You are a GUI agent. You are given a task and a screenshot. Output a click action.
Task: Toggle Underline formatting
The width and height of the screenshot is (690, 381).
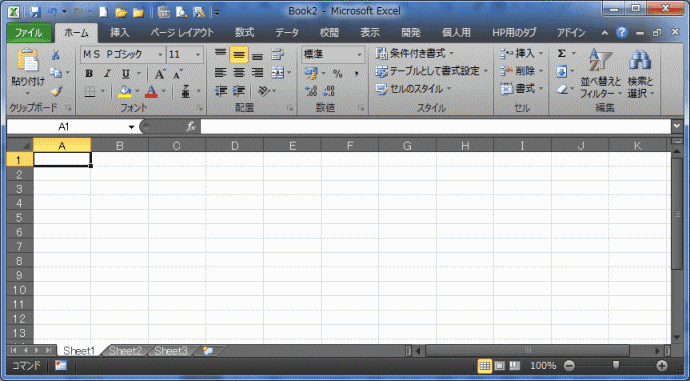(x=126, y=73)
